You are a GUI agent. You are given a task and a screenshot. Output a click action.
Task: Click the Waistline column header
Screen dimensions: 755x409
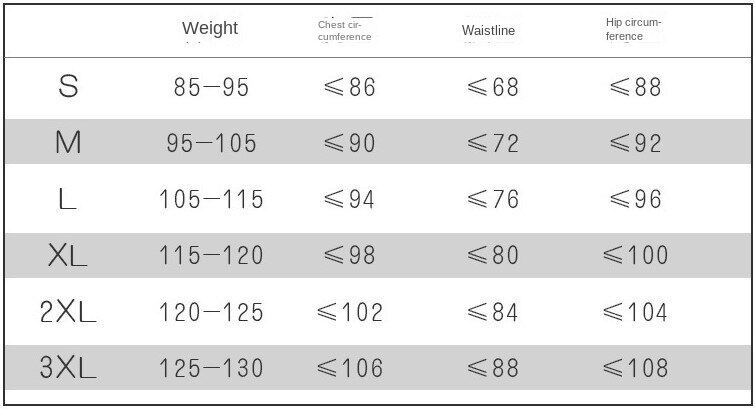(488, 30)
